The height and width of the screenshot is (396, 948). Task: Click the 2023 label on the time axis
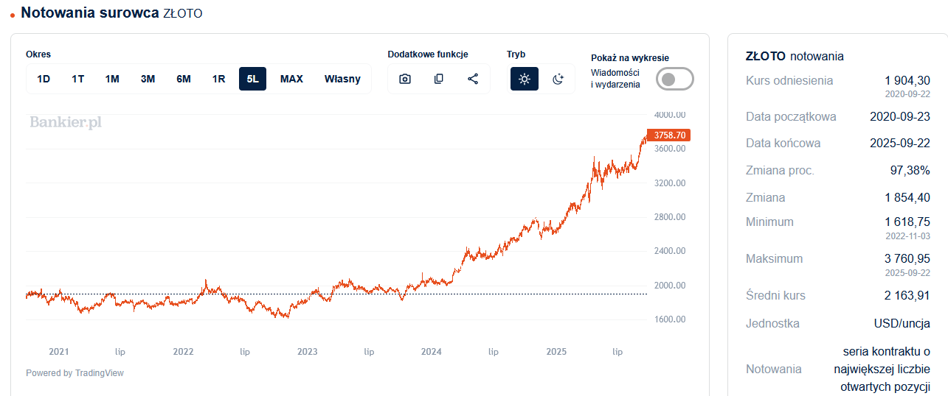tap(307, 351)
